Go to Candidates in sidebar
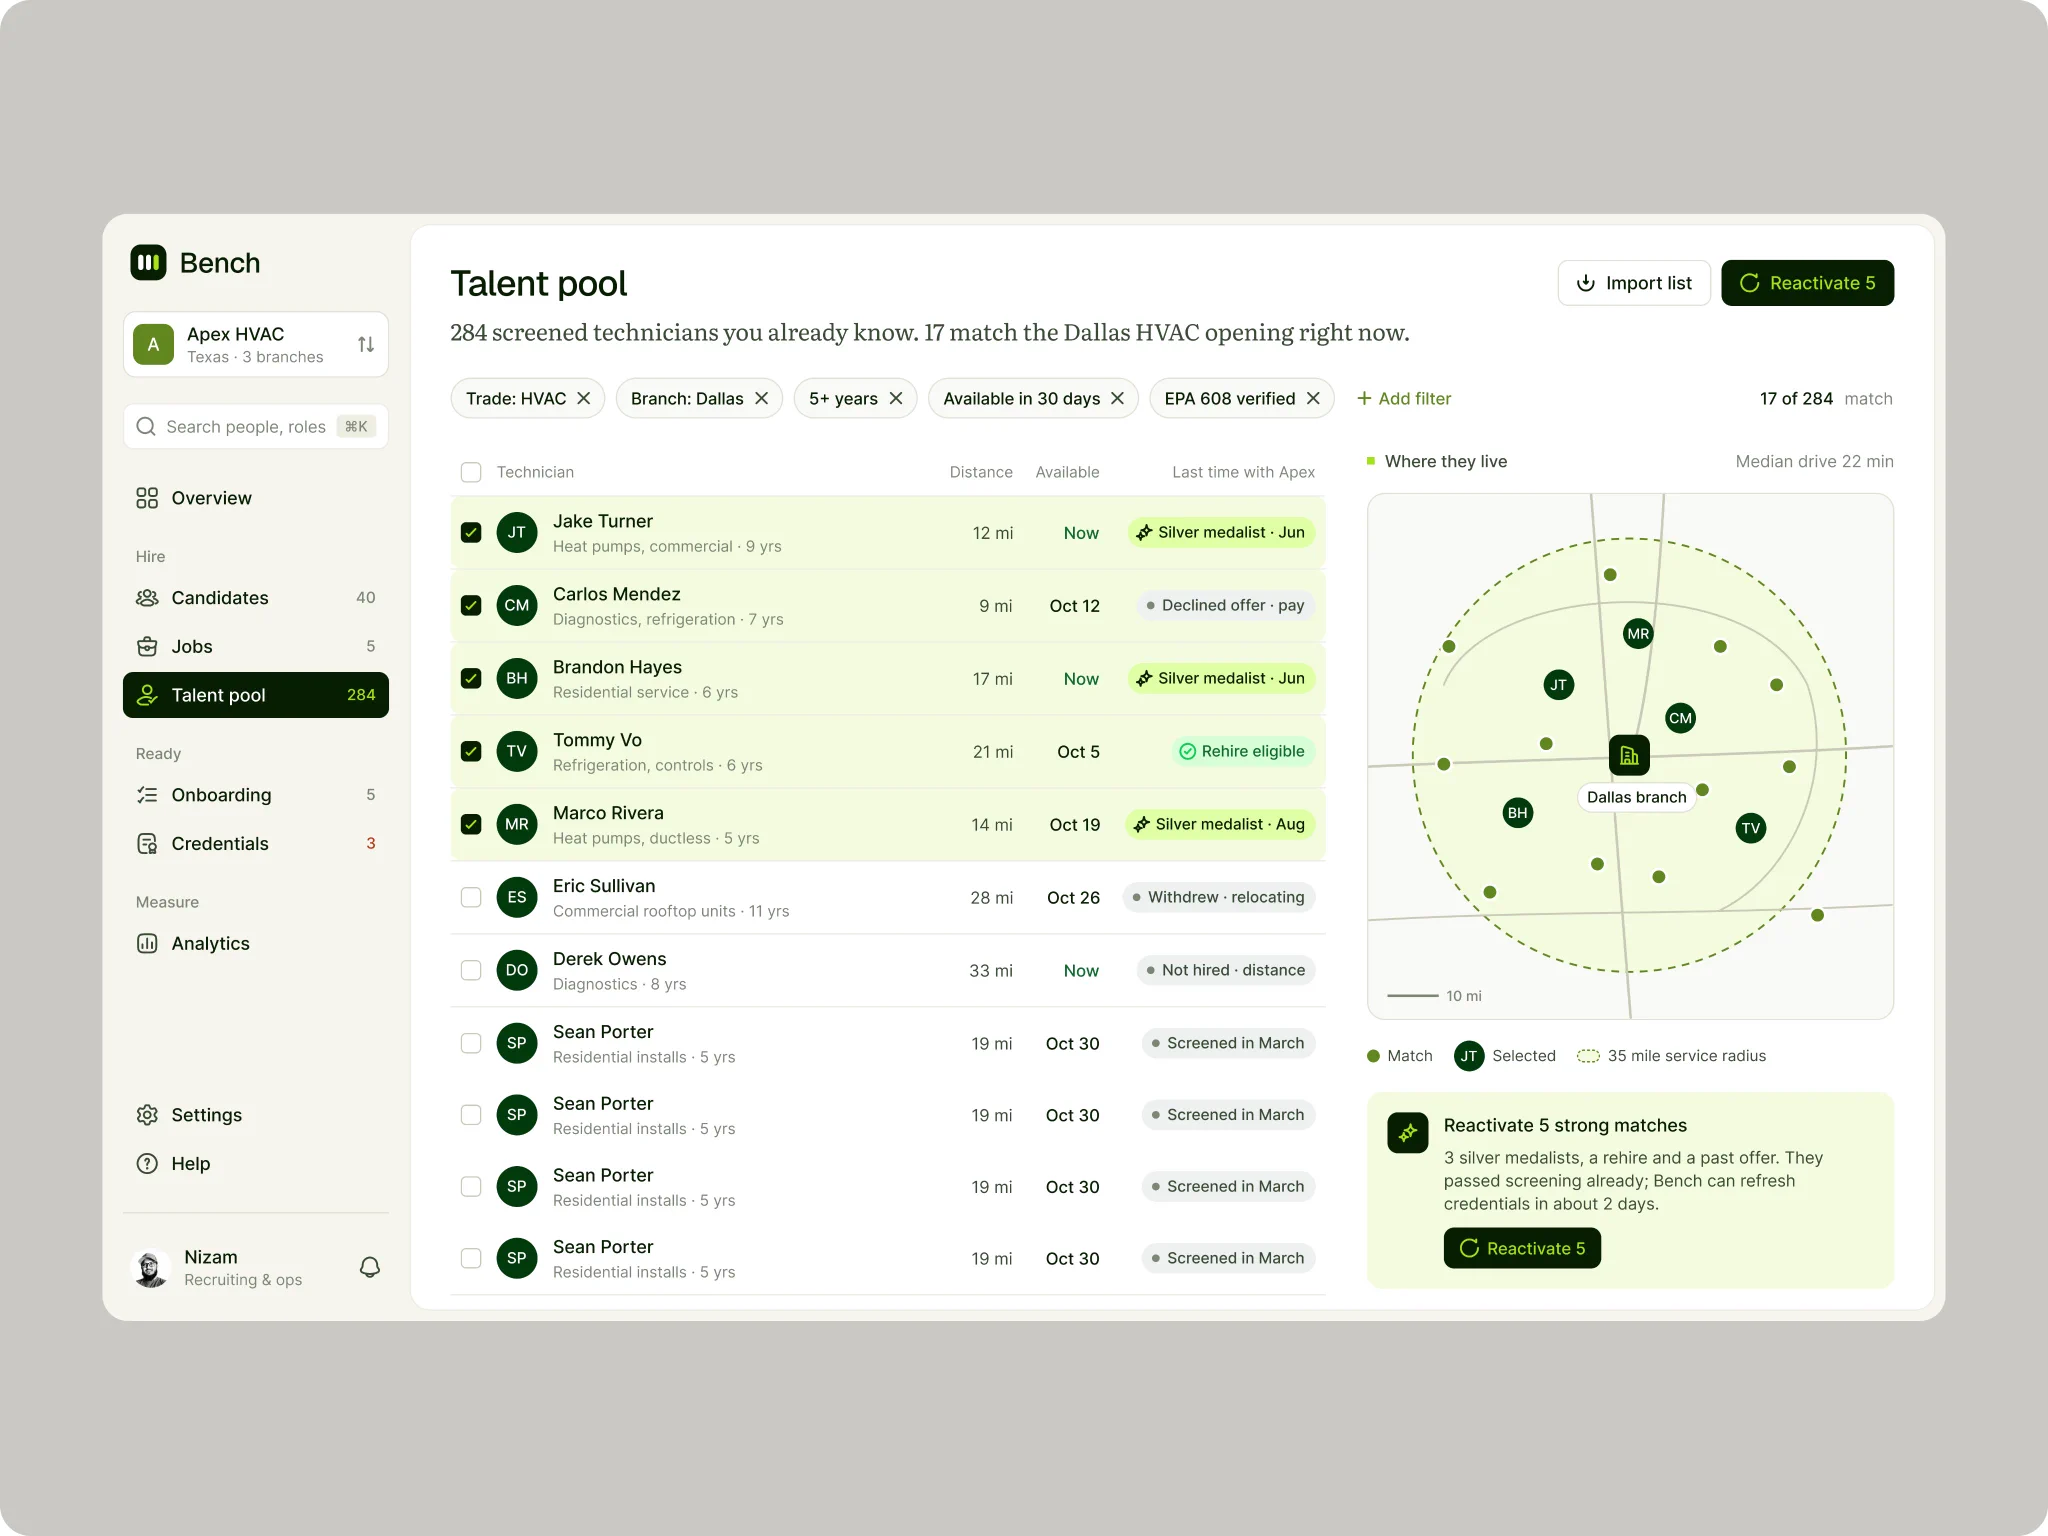 (x=256, y=598)
